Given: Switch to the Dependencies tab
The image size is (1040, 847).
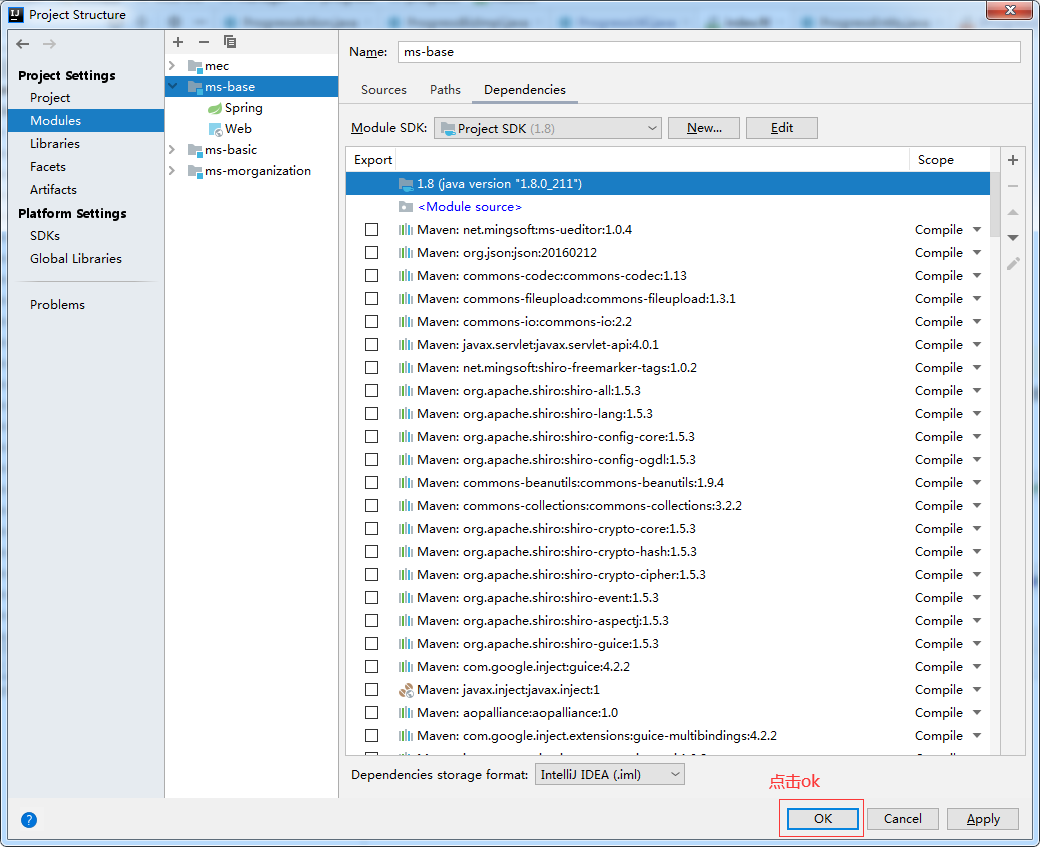Looking at the screenshot, I should click(525, 90).
